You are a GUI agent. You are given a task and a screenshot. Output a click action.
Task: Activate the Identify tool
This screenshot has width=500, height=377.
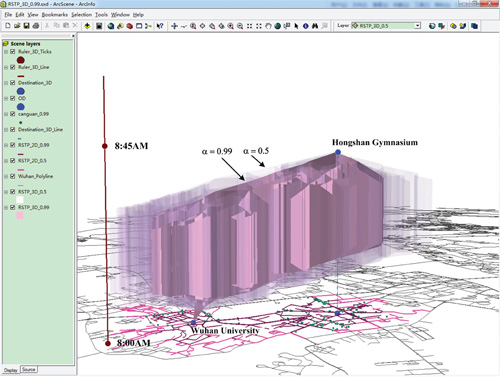(305, 26)
